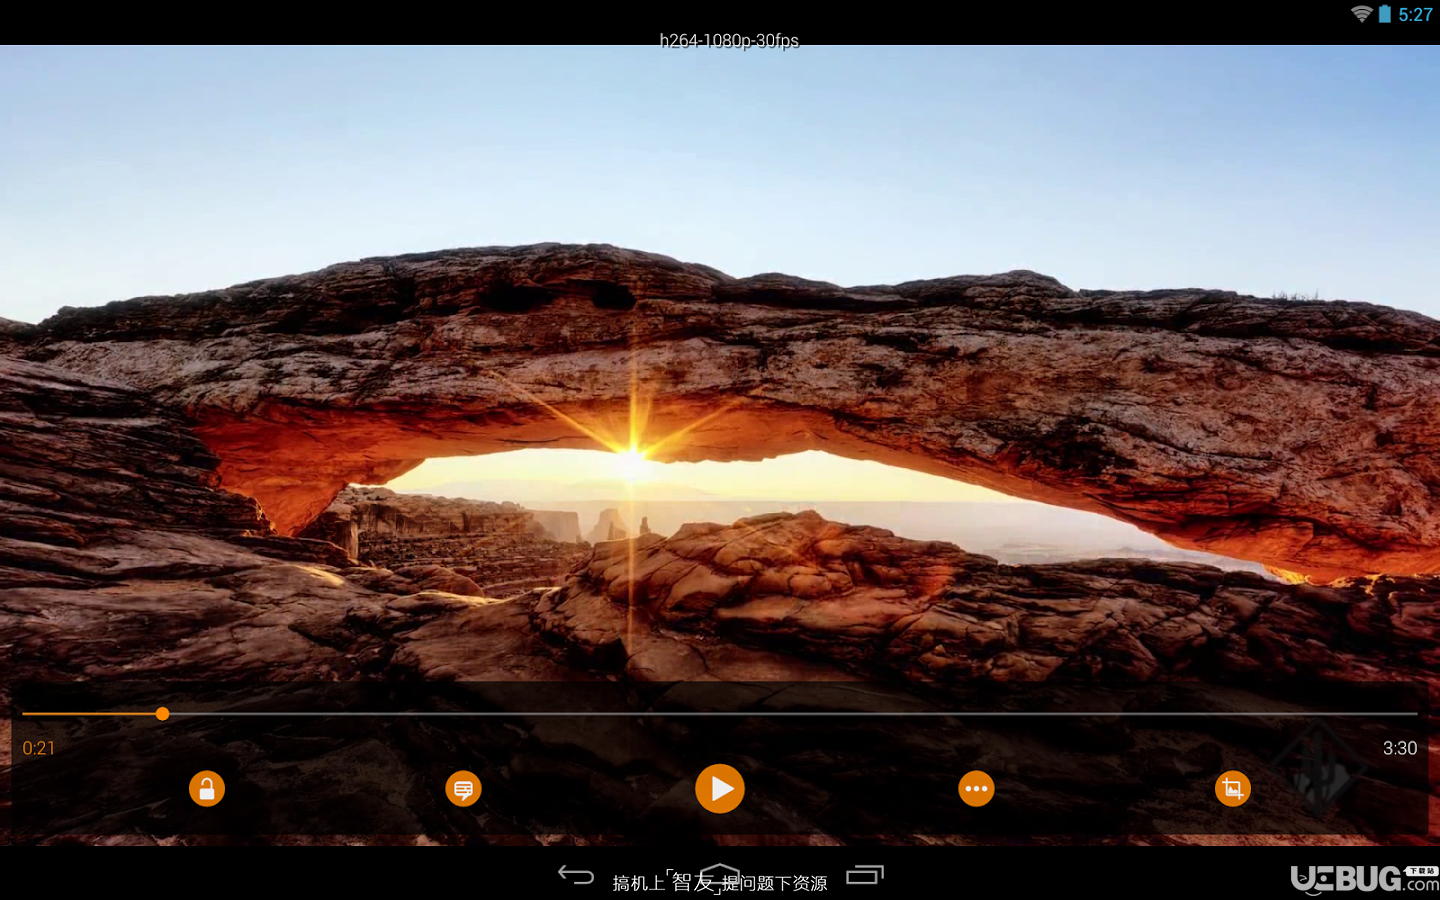Tap the elapsed time 0:21 label

click(x=39, y=748)
